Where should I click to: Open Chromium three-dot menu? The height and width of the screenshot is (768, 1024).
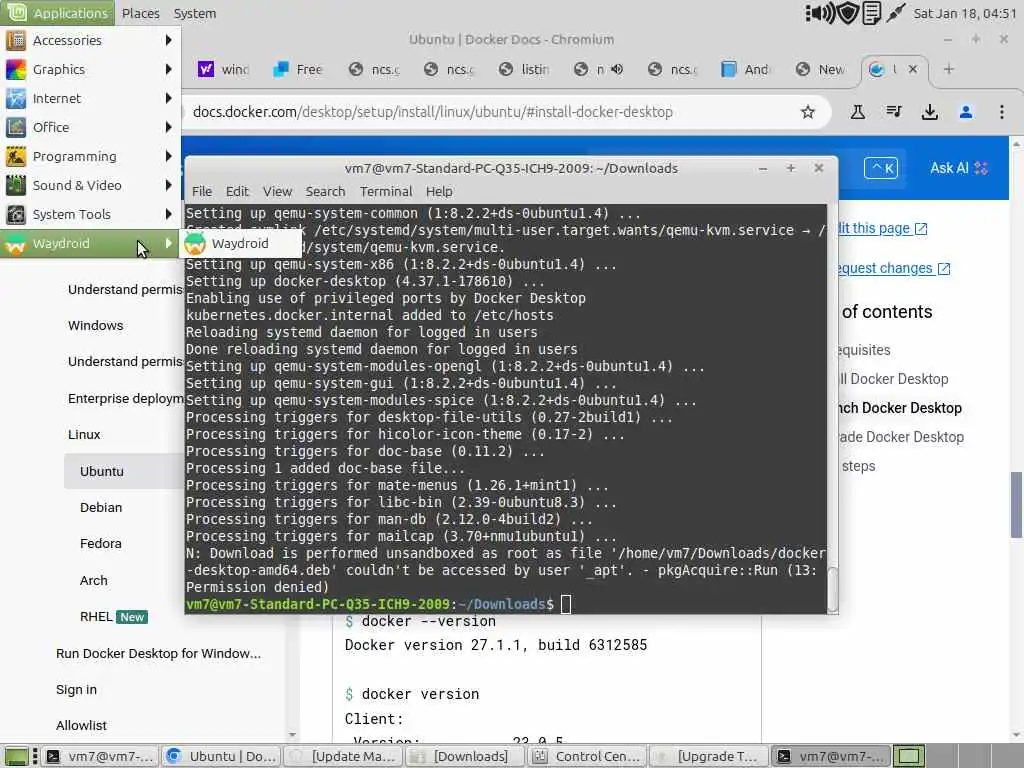1002,112
